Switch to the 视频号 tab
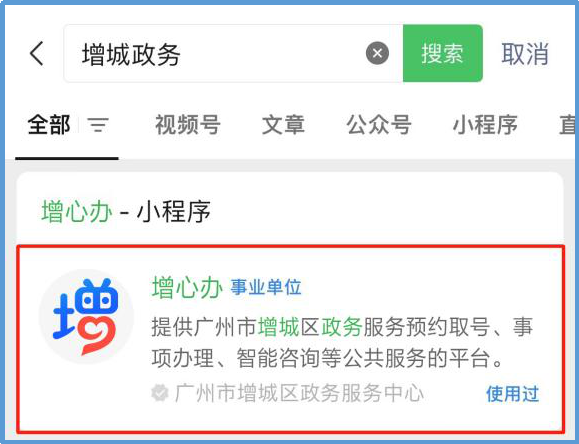The width and height of the screenshot is (579, 444). [x=188, y=125]
